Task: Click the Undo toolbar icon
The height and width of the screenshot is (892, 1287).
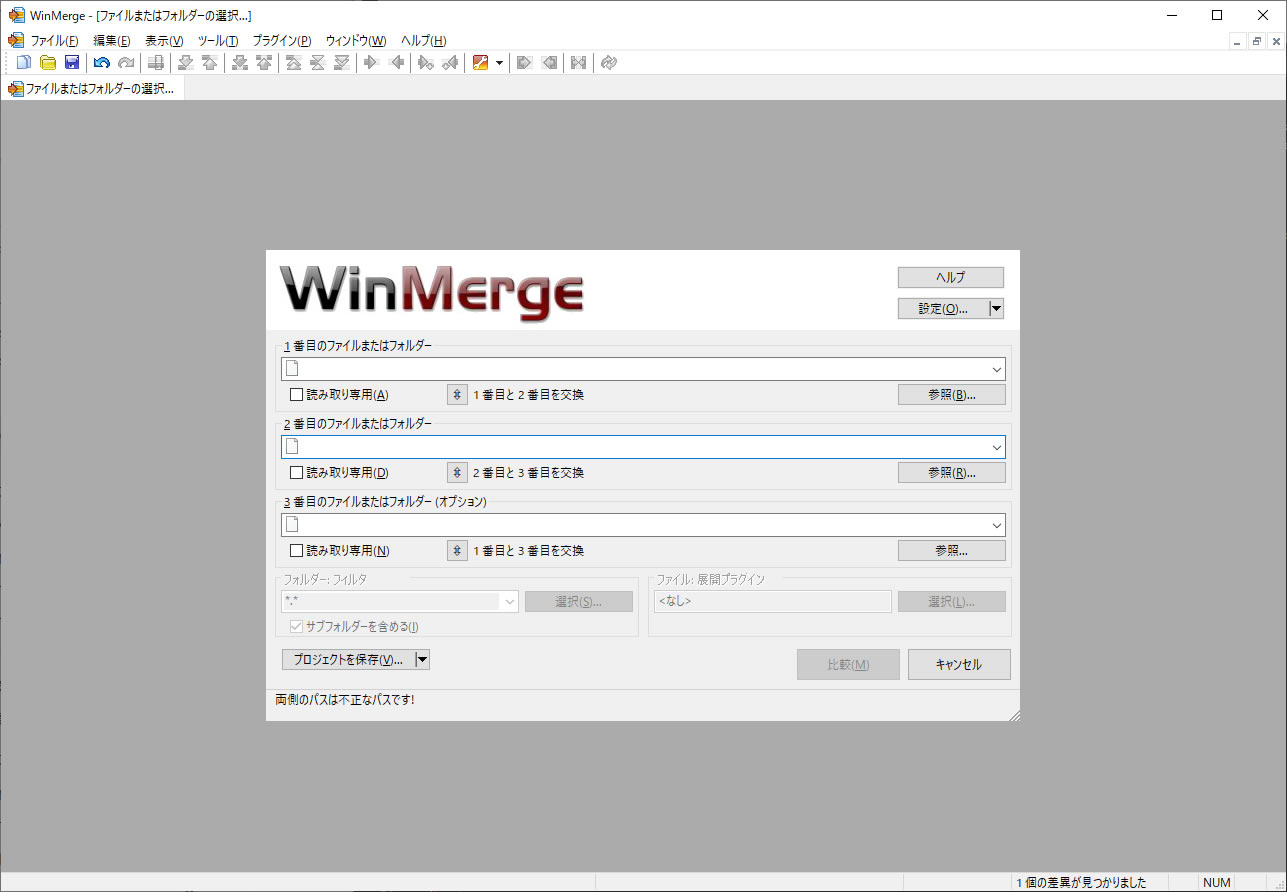Action: (101, 62)
